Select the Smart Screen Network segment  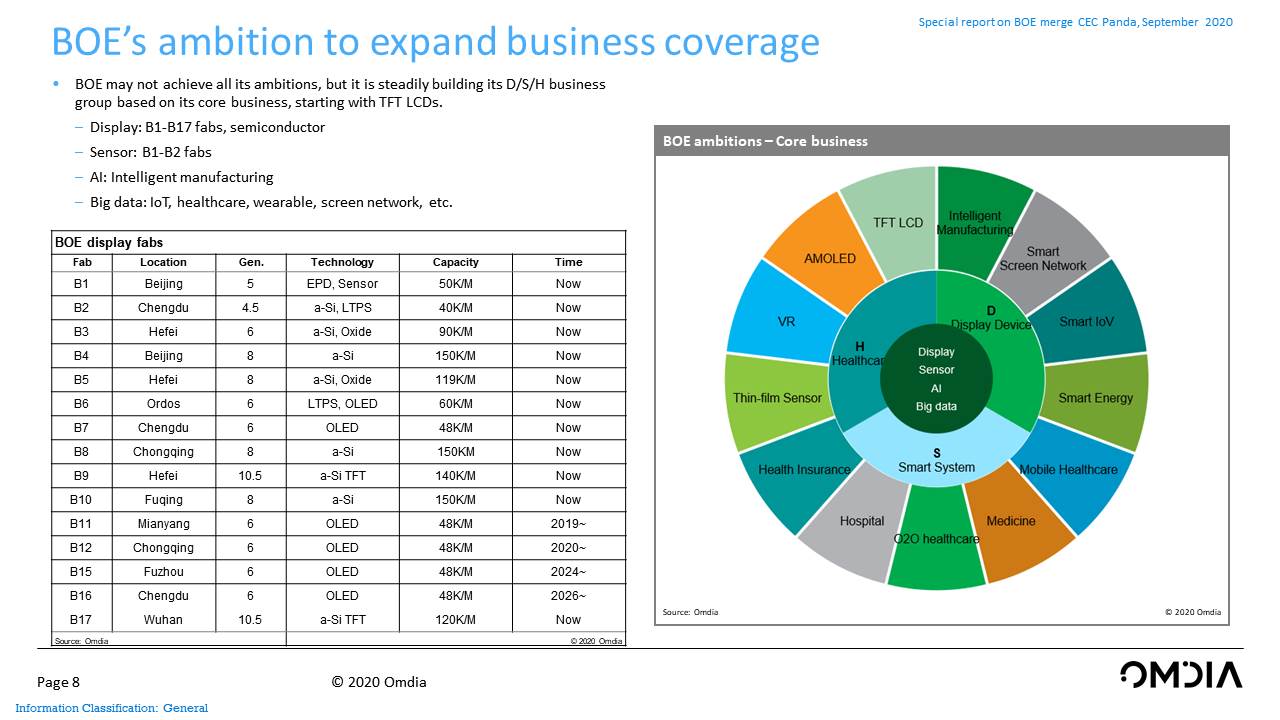[1050, 255]
